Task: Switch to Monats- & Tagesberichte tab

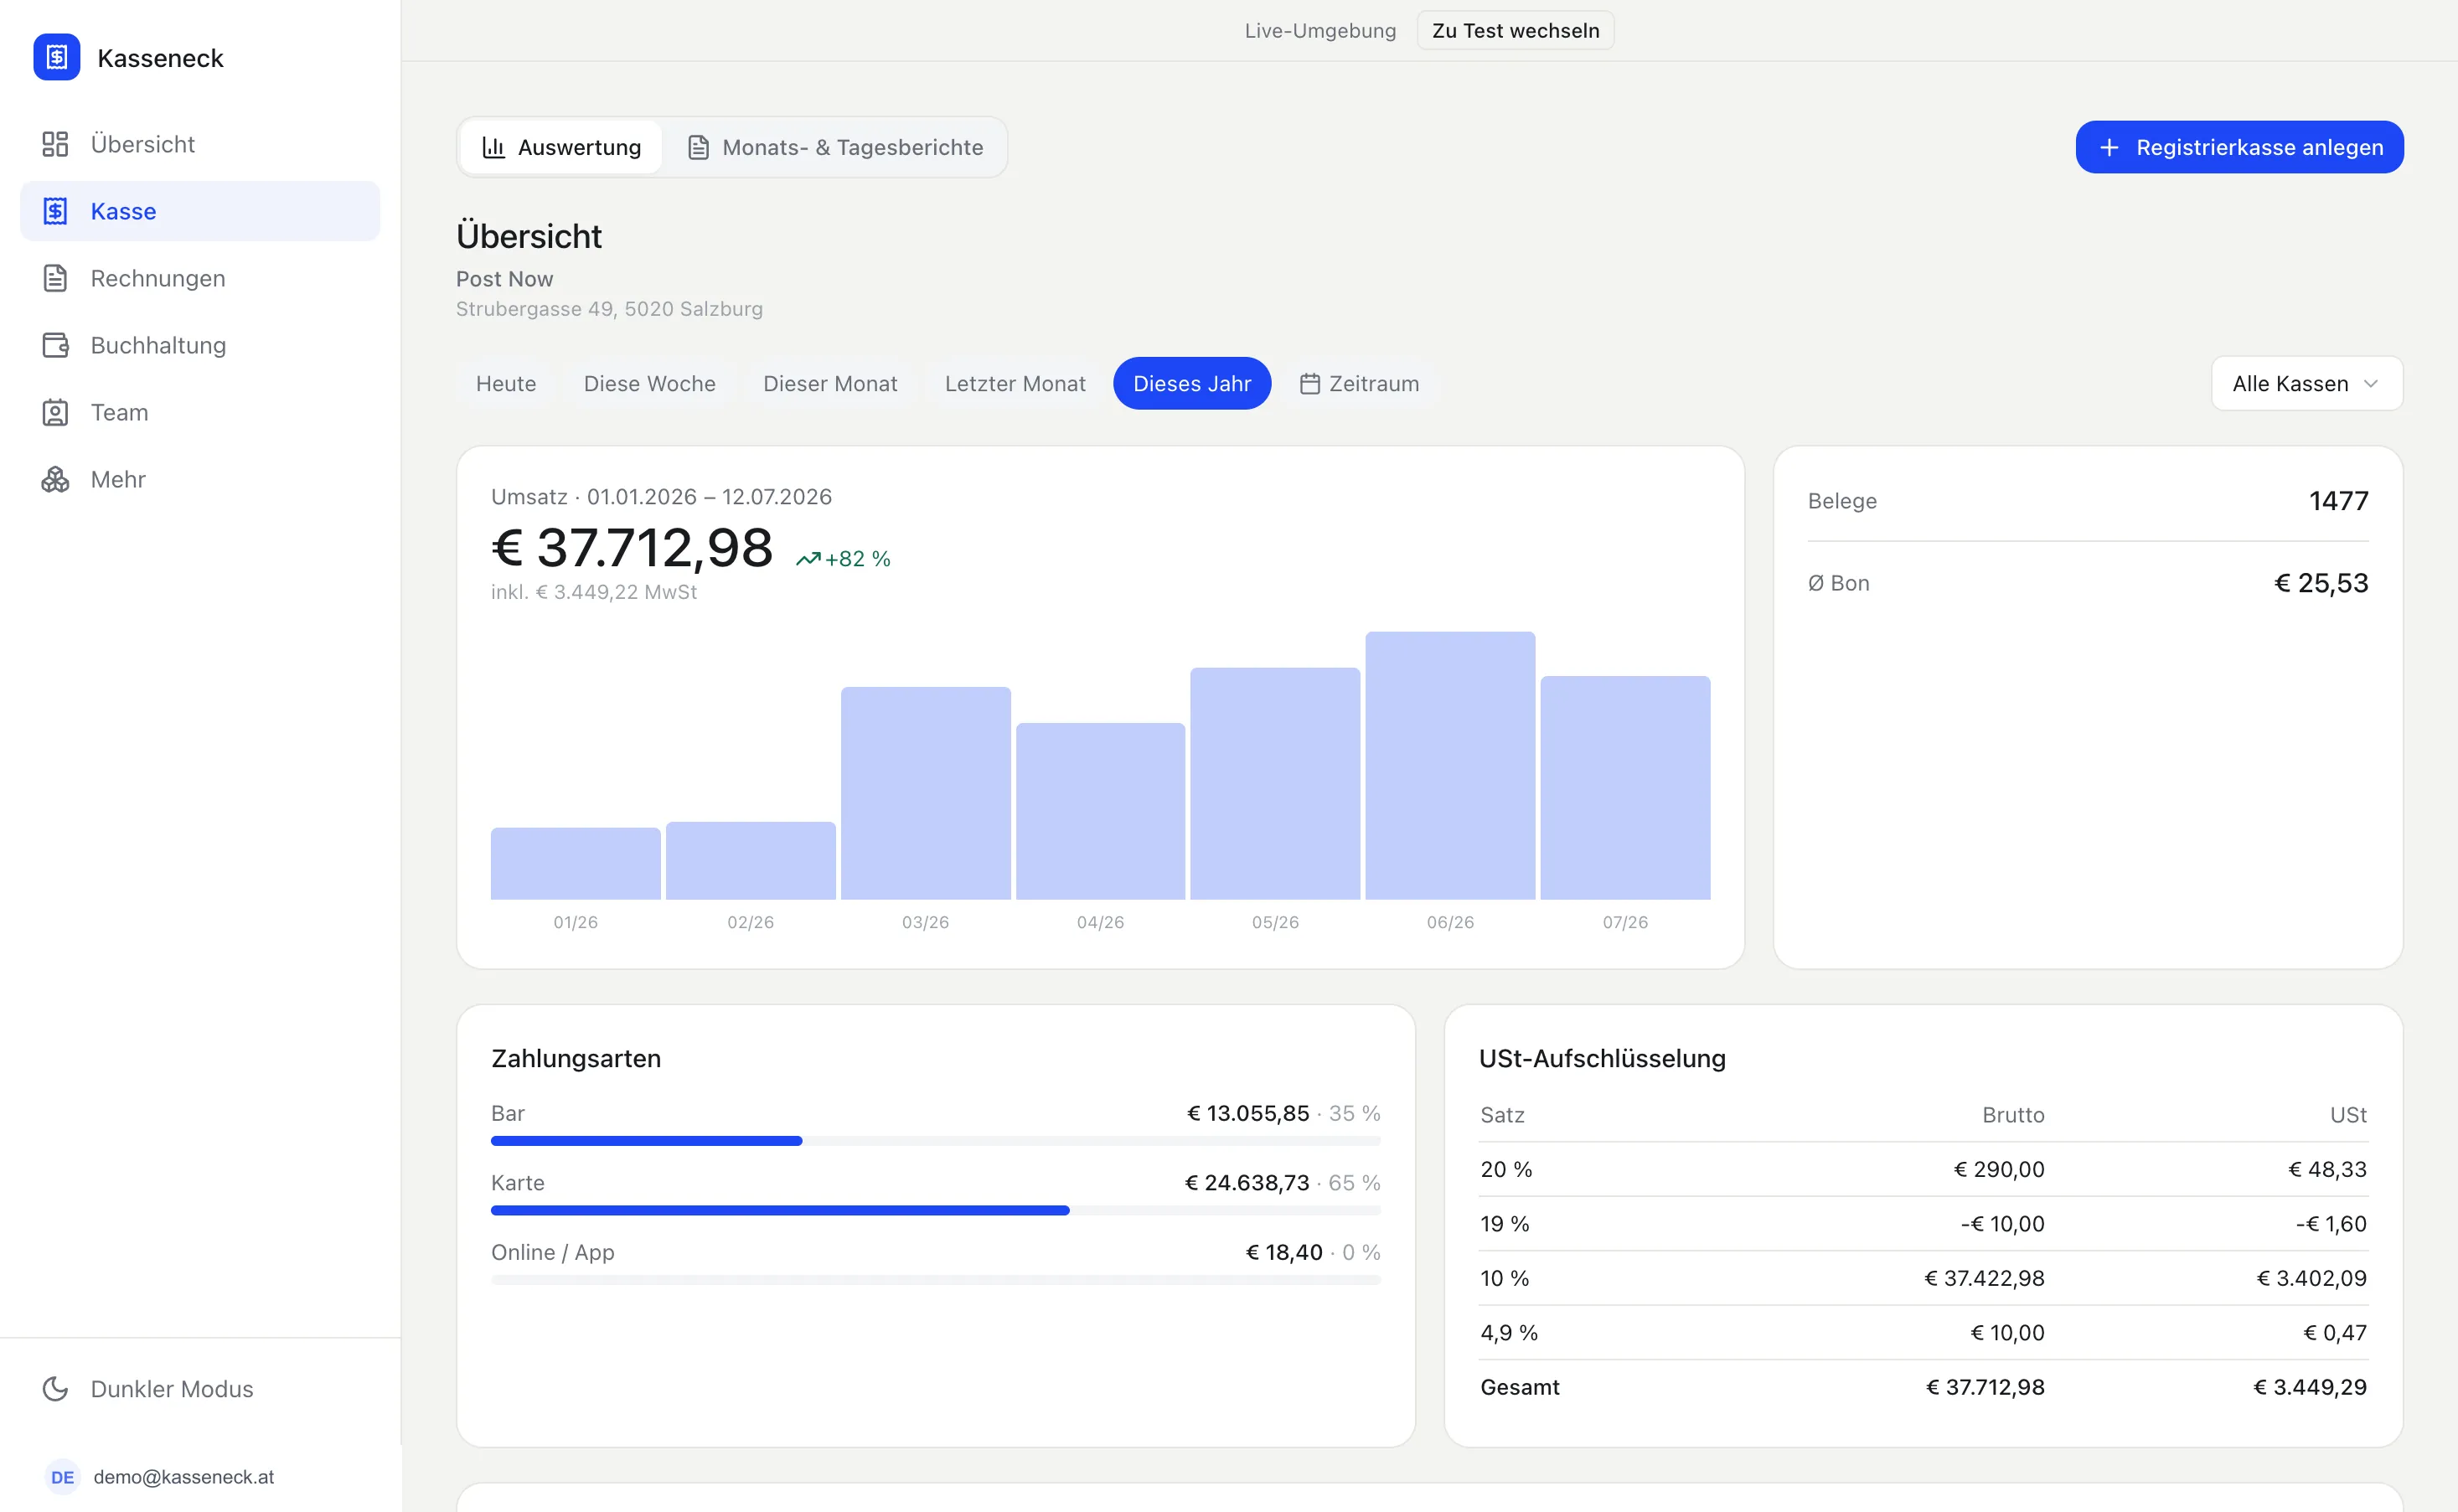Action: pos(835,147)
